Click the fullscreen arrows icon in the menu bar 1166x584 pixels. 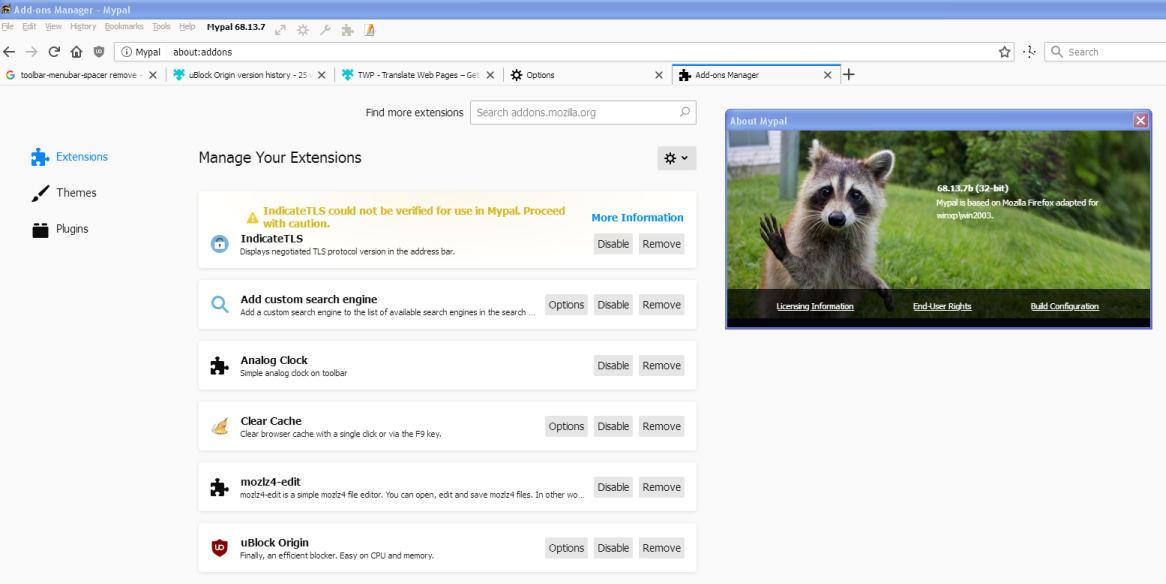280,31
